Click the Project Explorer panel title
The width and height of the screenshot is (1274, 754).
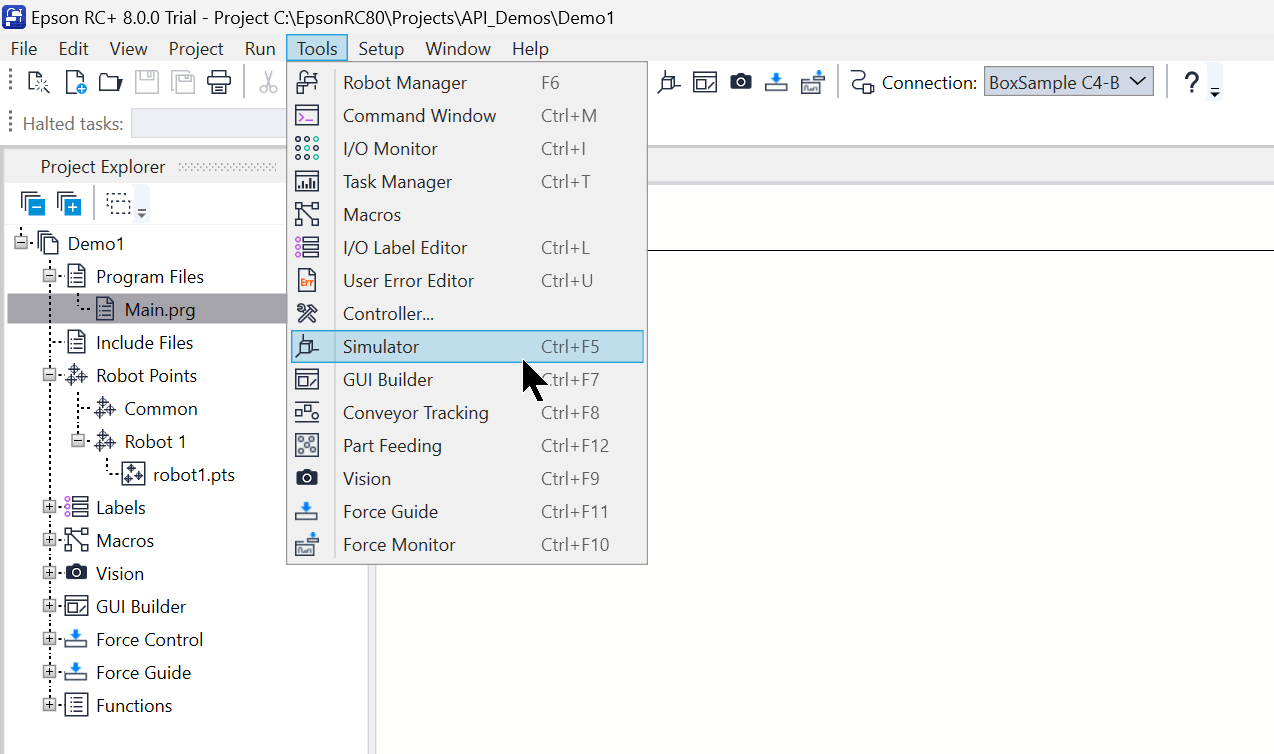tap(103, 167)
